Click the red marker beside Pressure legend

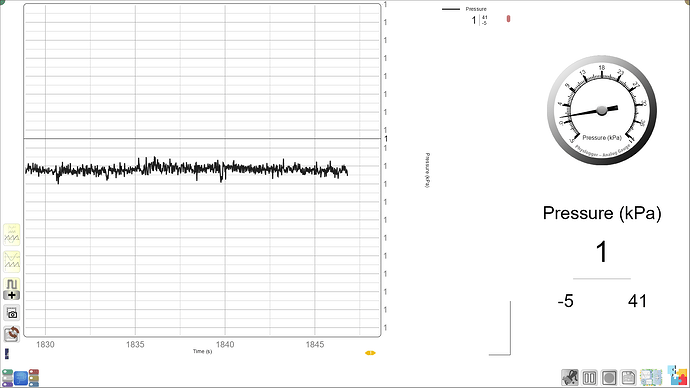(508, 19)
